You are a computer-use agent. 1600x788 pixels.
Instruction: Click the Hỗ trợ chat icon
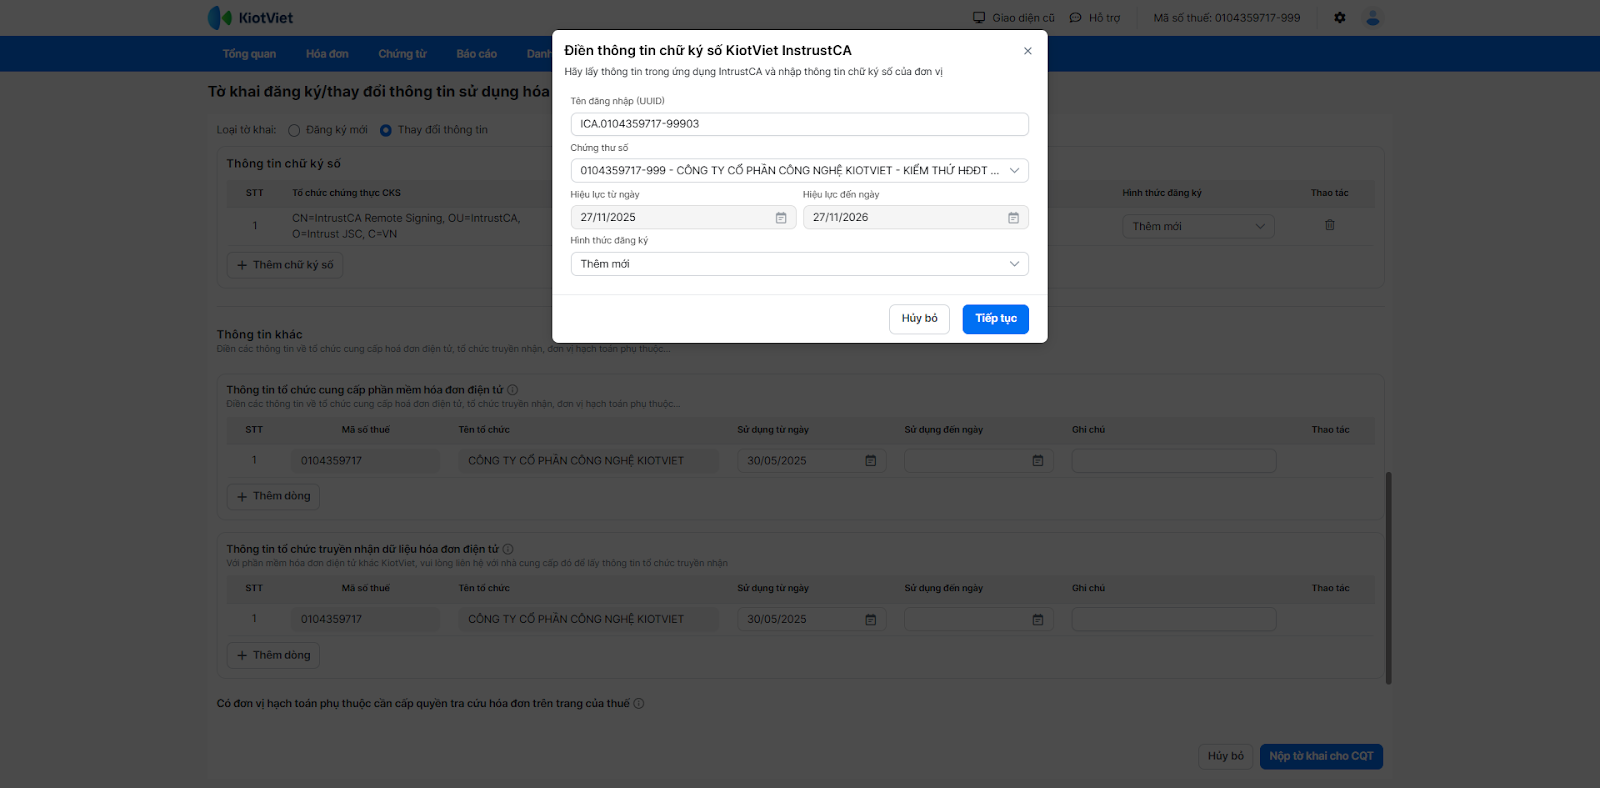pos(1076,18)
